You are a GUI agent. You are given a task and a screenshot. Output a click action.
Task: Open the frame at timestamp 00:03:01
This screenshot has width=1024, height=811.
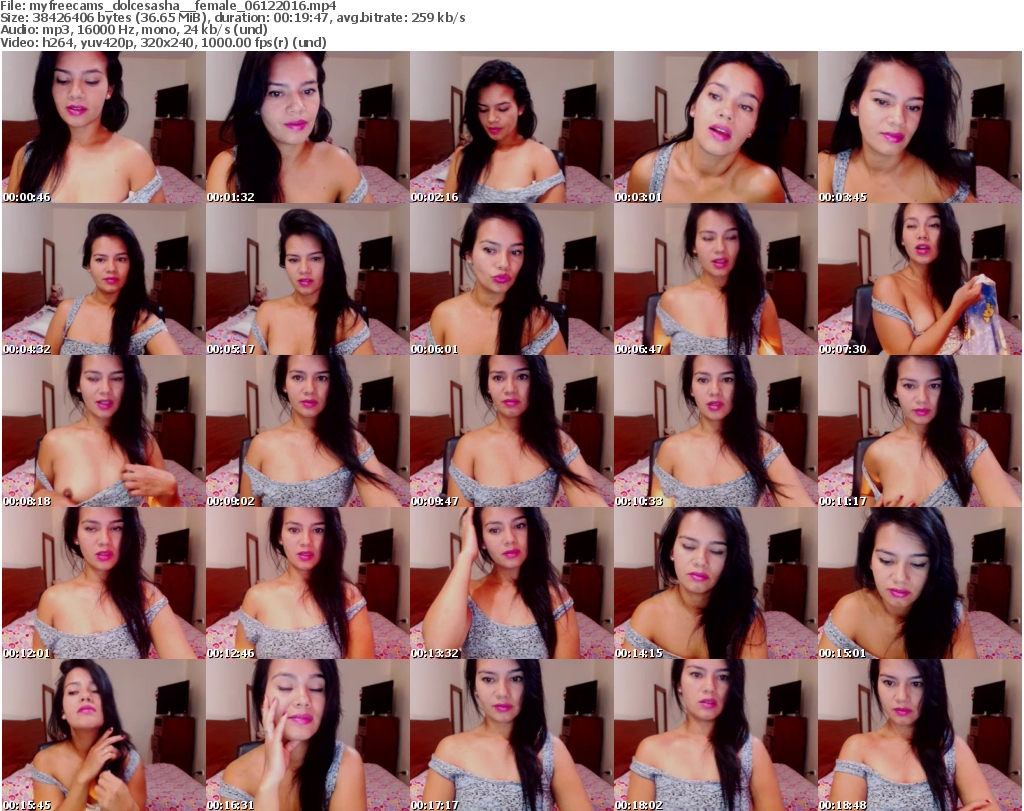(715, 127)
